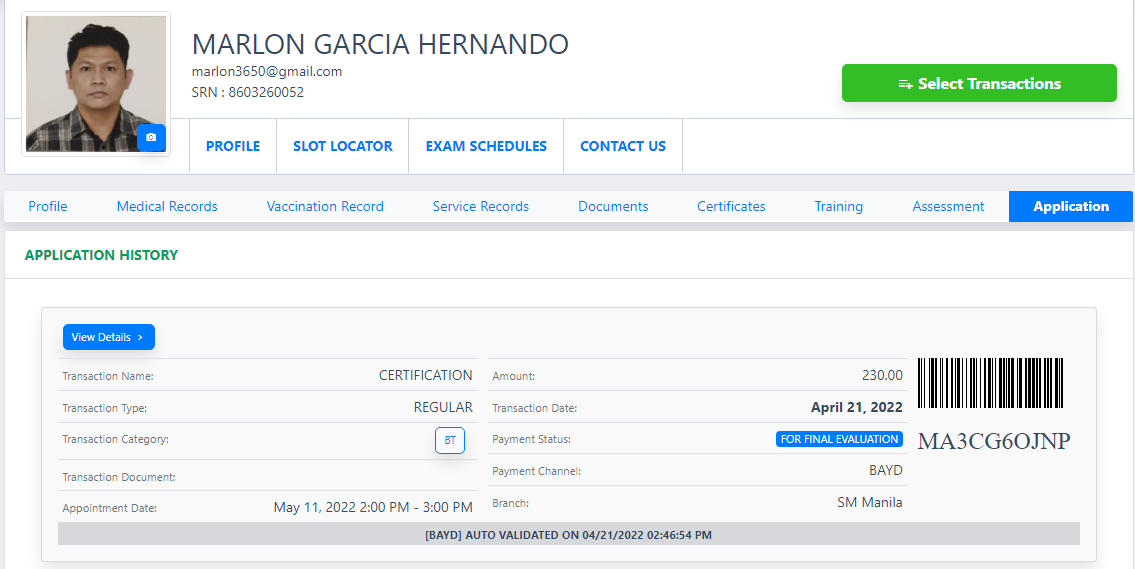Open the Assessment tab
This screenshot has height=569, width=1135.
[948, 206]
